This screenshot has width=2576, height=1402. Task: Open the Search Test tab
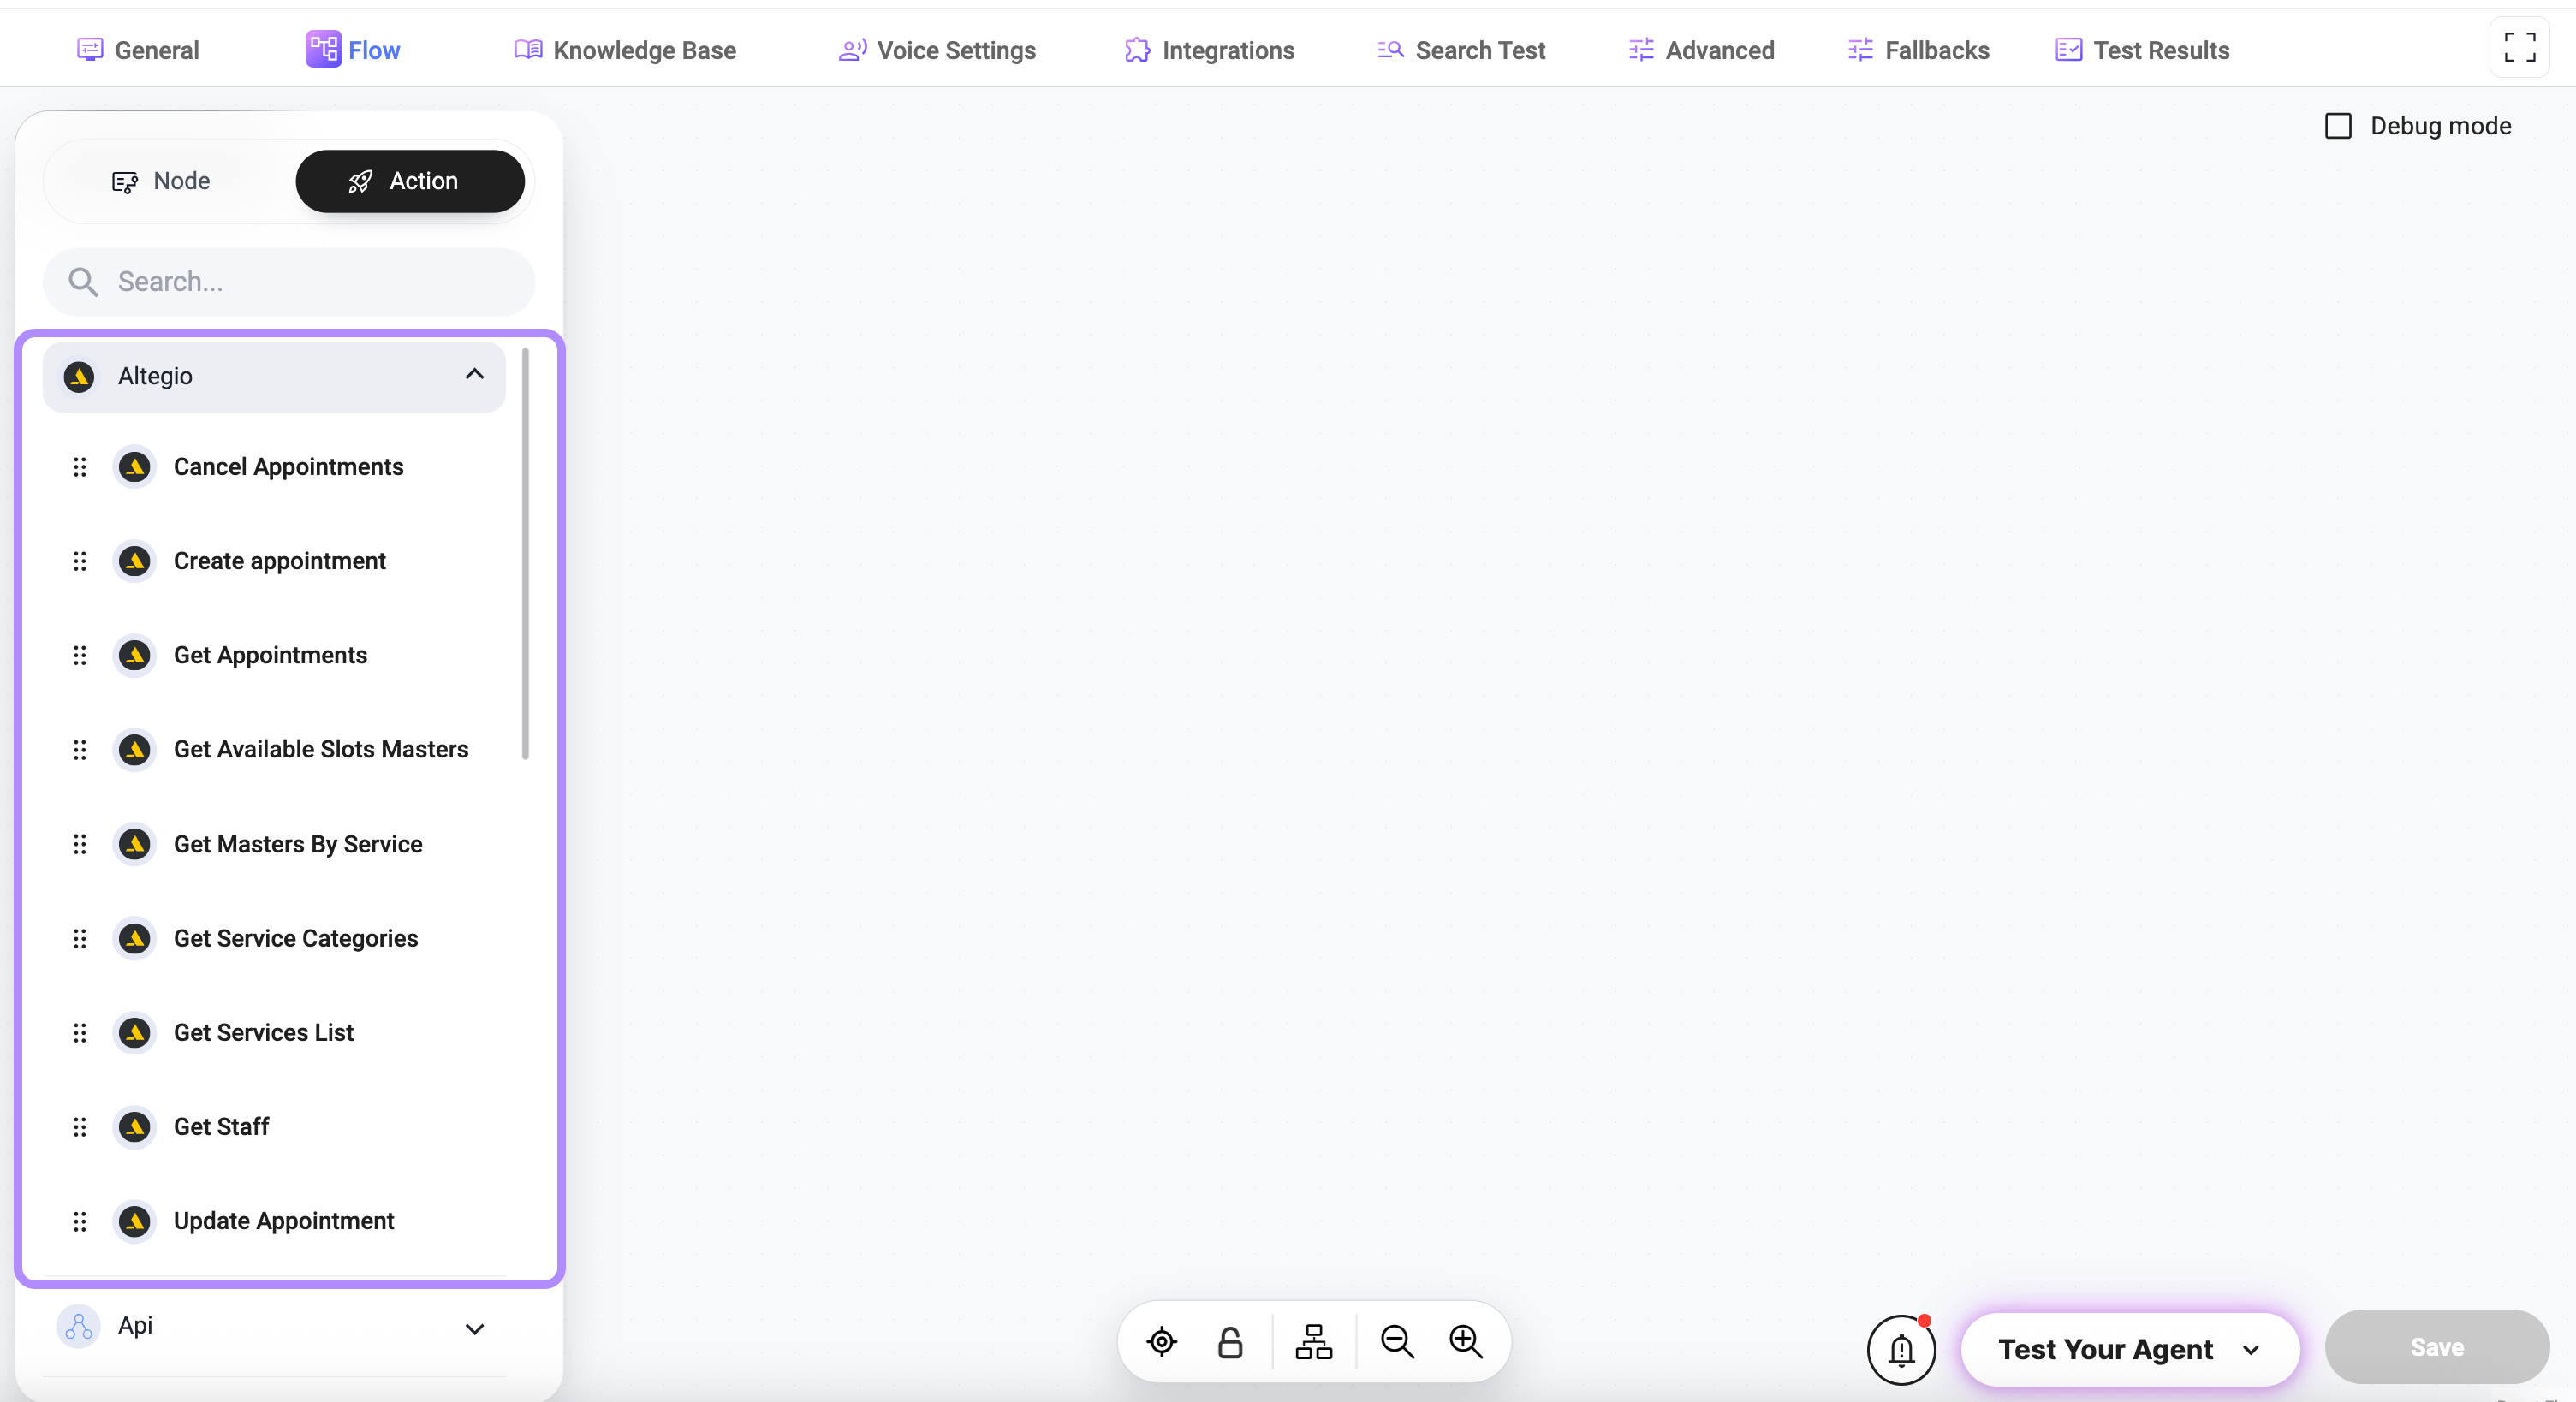[x=1461, y=50]
